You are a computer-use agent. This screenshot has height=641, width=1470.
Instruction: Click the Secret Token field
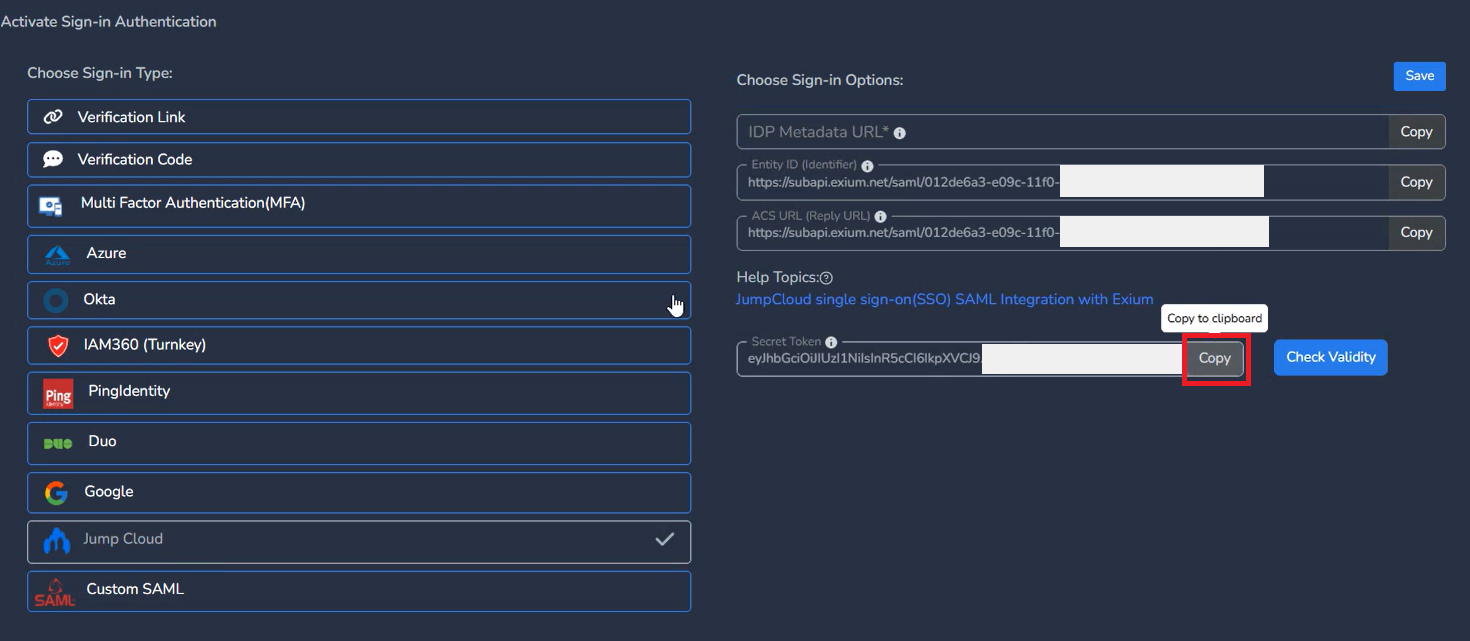click(x=961, y=358)
